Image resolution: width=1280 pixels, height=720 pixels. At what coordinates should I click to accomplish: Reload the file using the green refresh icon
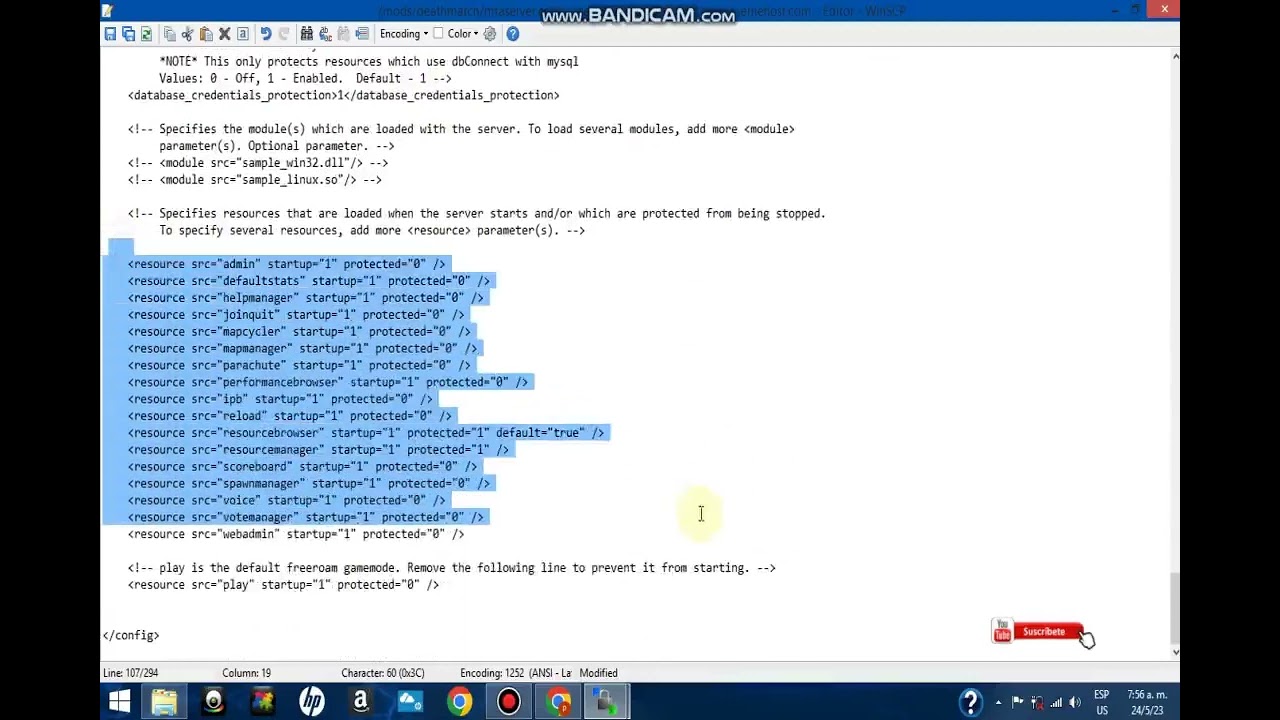[x=146, y=34]
